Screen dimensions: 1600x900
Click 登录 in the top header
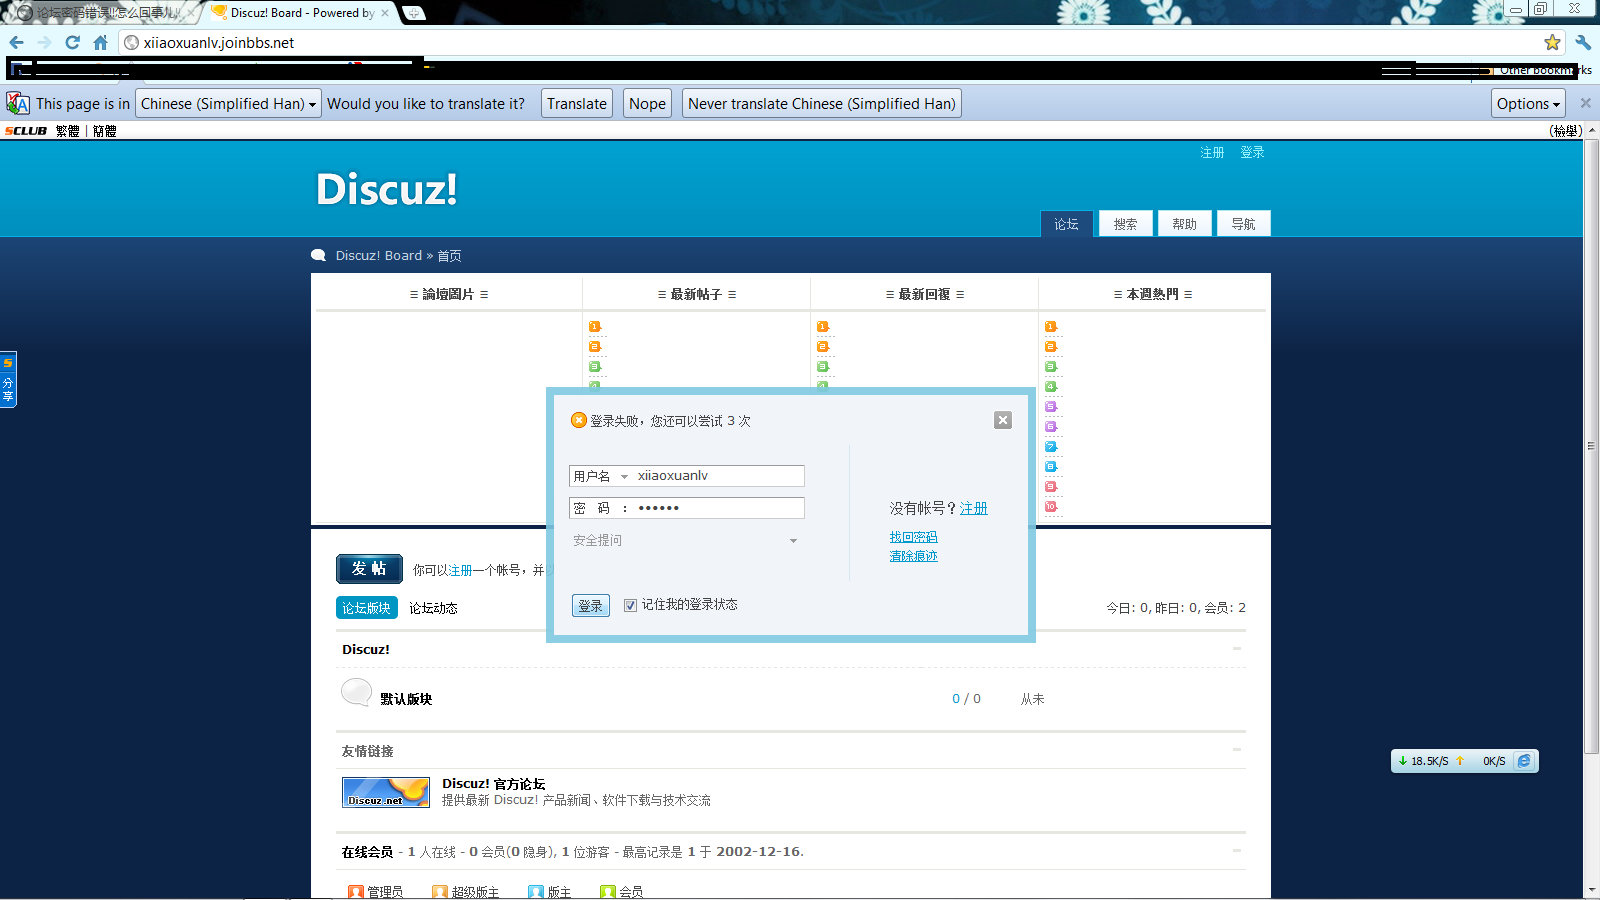coord(1252,152)
